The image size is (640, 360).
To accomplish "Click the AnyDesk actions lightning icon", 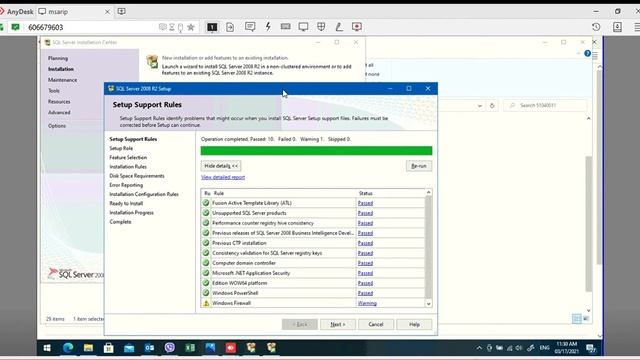I will (268, 27).
